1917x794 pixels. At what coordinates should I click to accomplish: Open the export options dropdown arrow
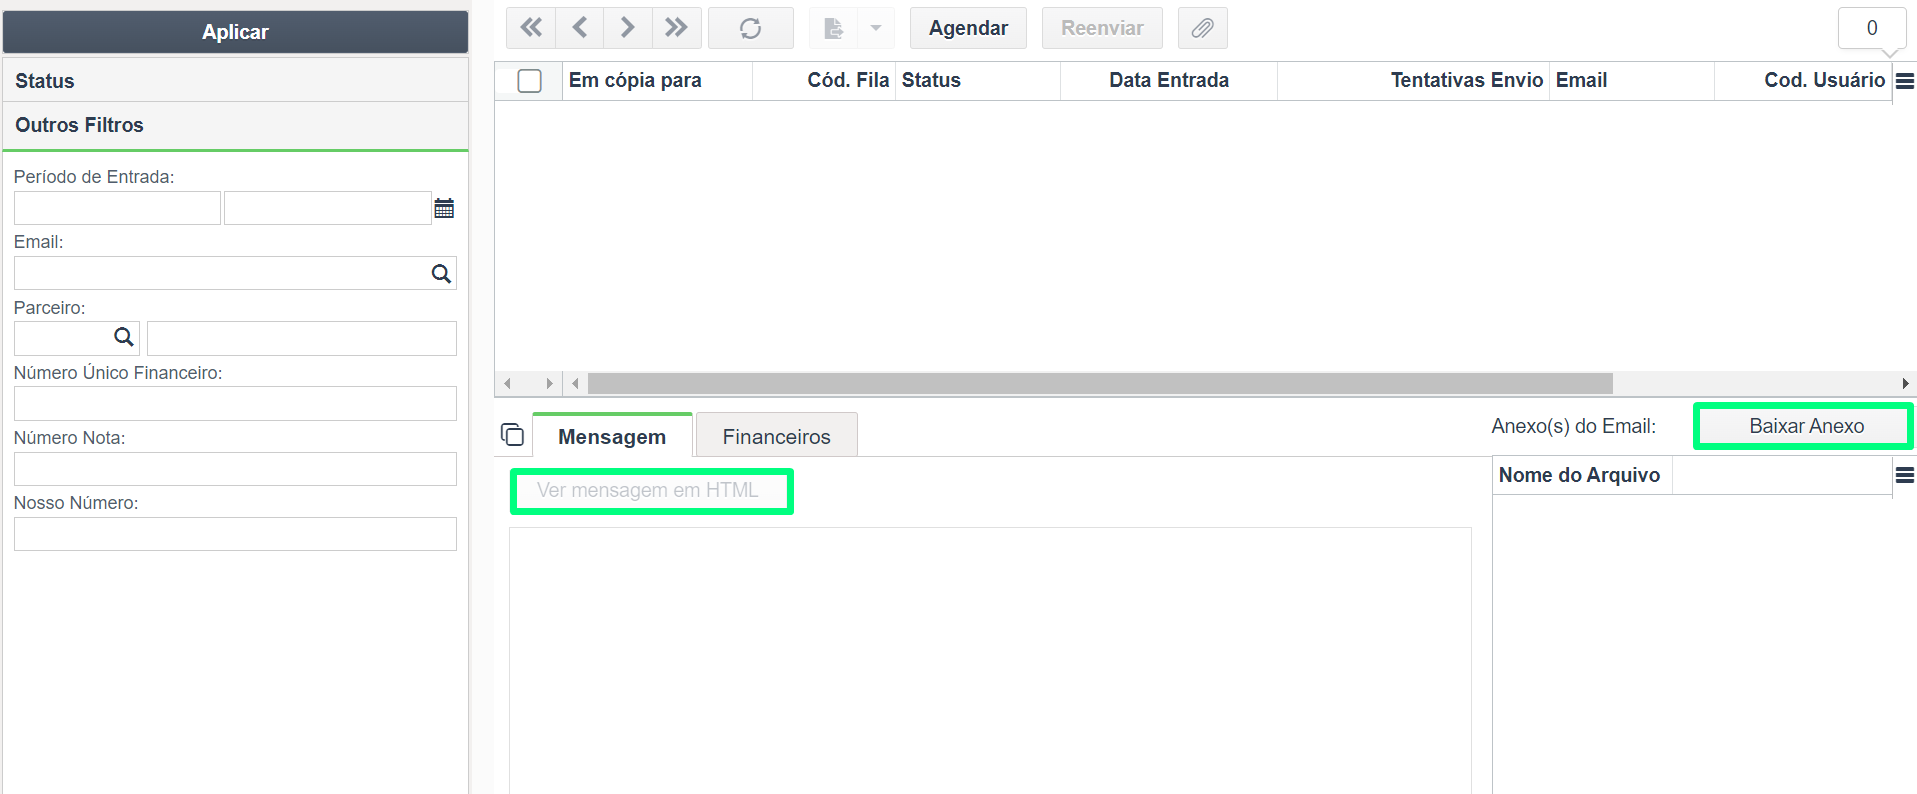click(x=876, y=28)
